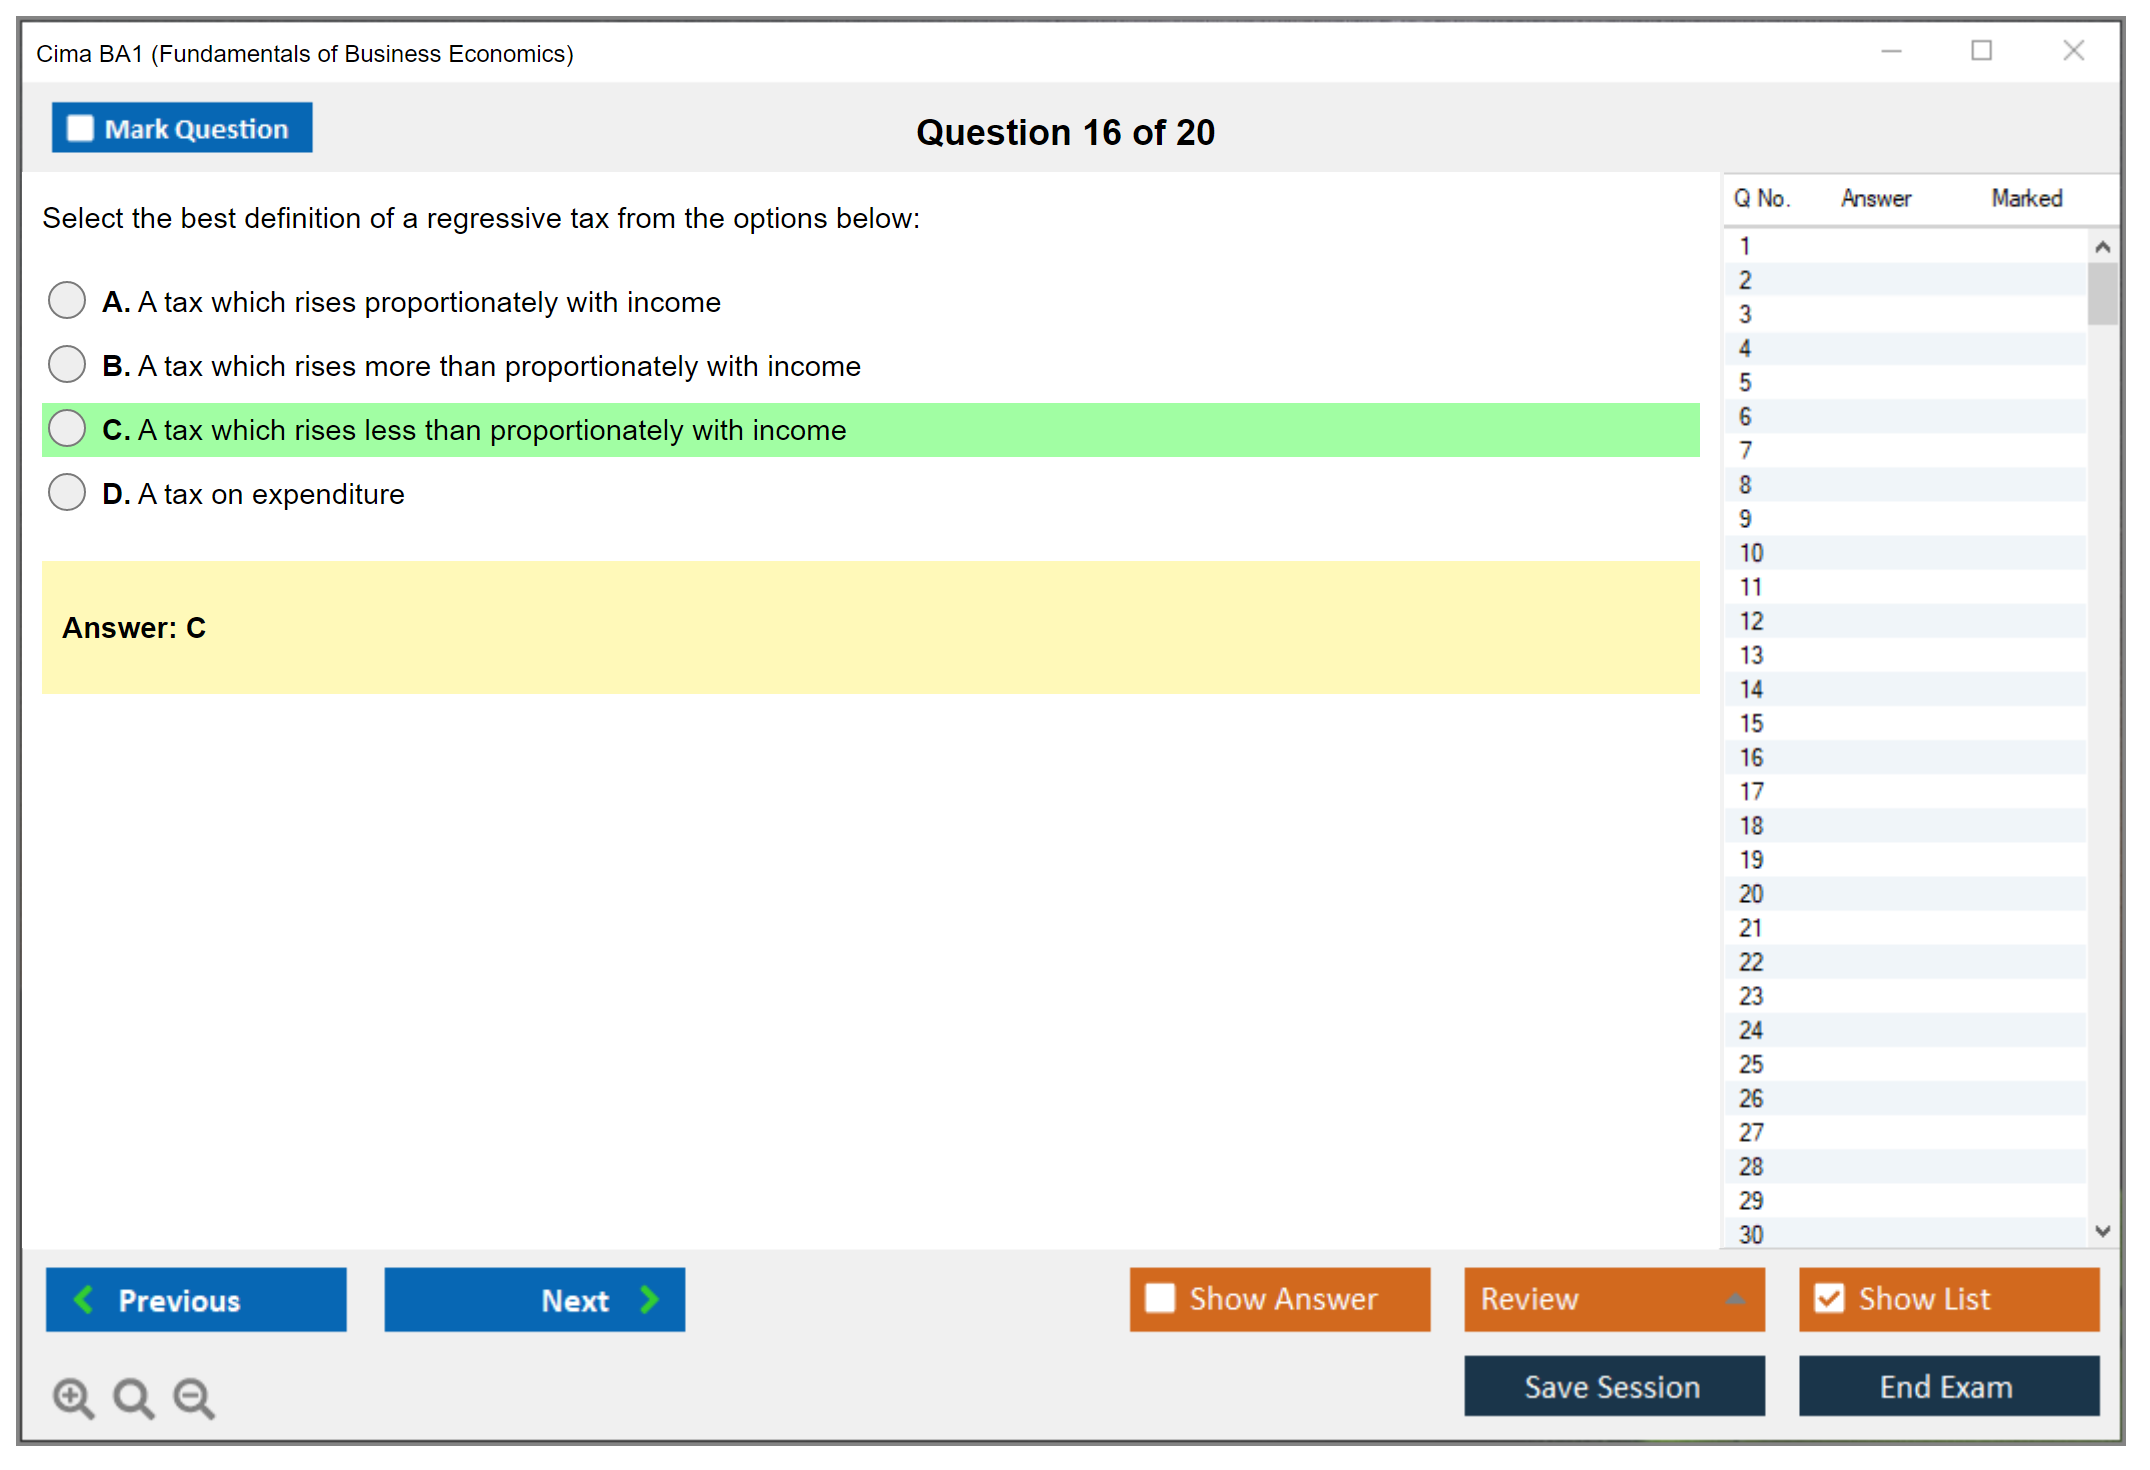Click the zoom out magnifier icon
This screenshot has width=2150, height=1470.
click(x=194, y=1397)
